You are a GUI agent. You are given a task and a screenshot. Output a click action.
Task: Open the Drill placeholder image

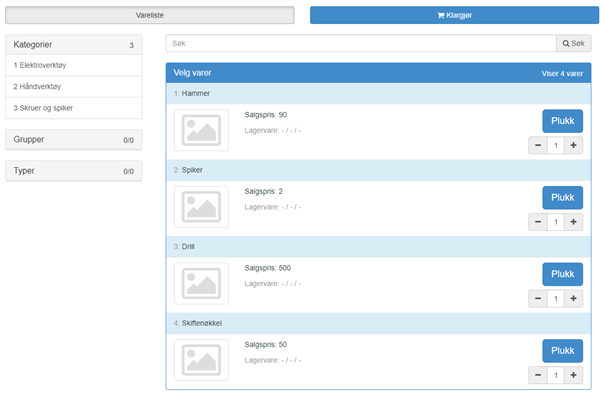[201, 283]
